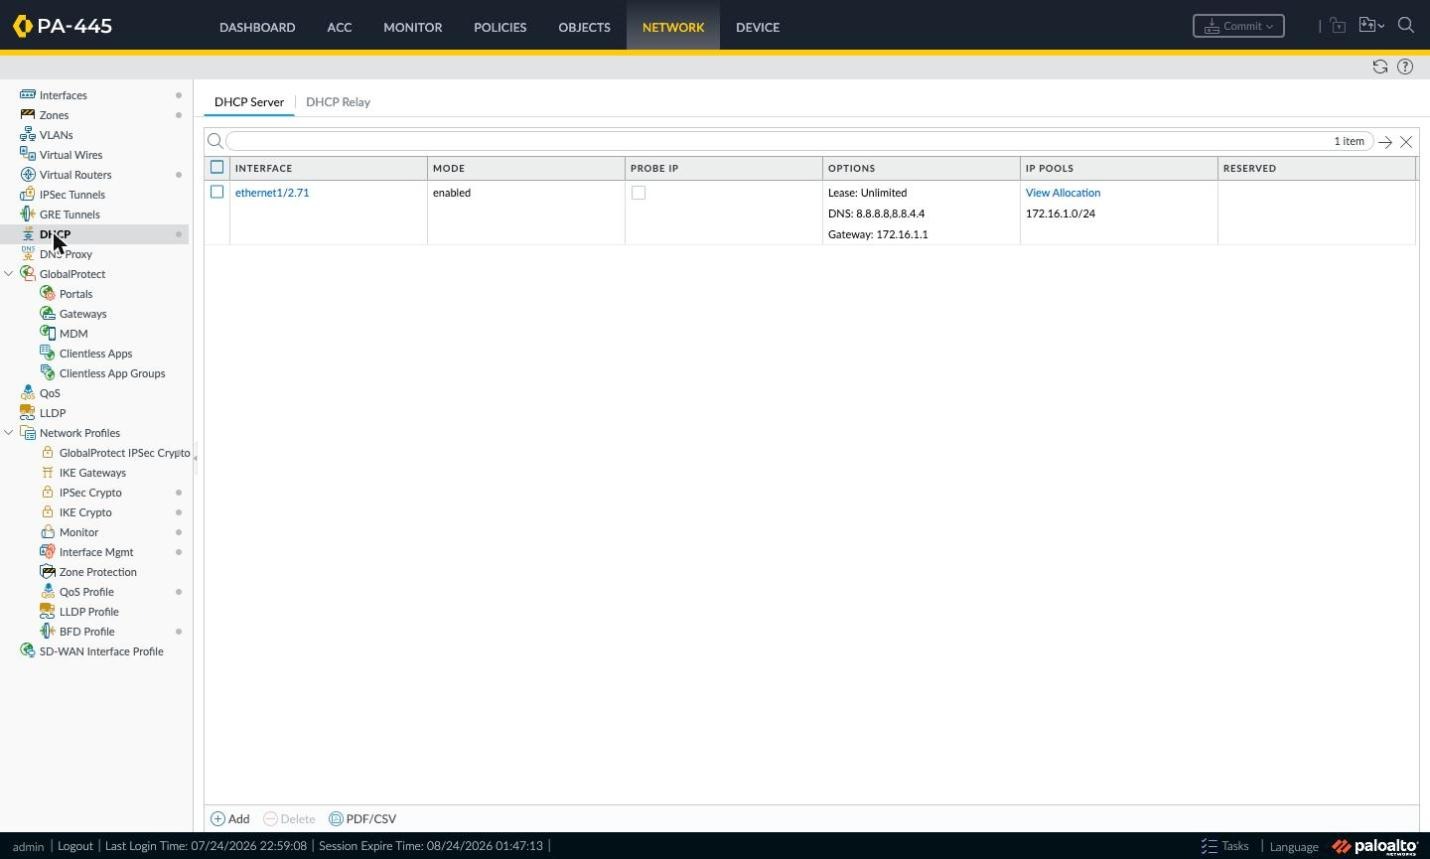Image resolution: width=1430 pixels, height=859 pixels.
Task: Open the Zones sidebar item
Action: [54, 115]
